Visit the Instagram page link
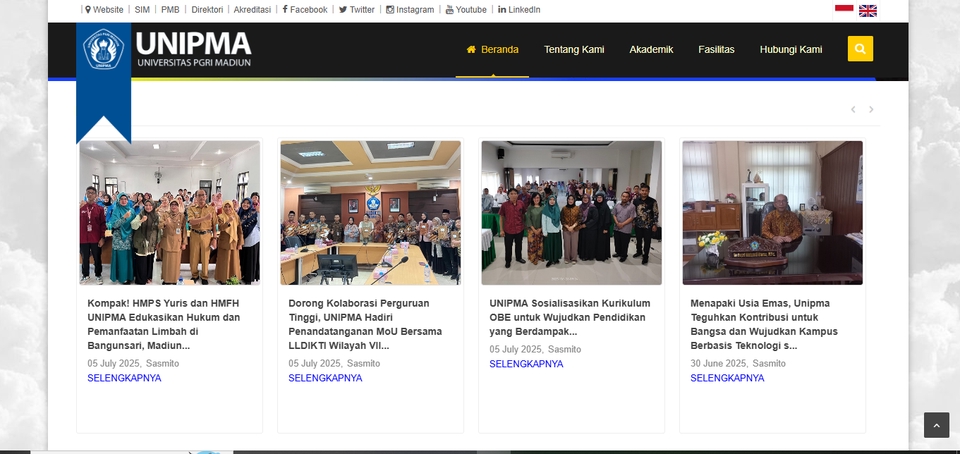The image size is (960, 454). click(410, 10)
